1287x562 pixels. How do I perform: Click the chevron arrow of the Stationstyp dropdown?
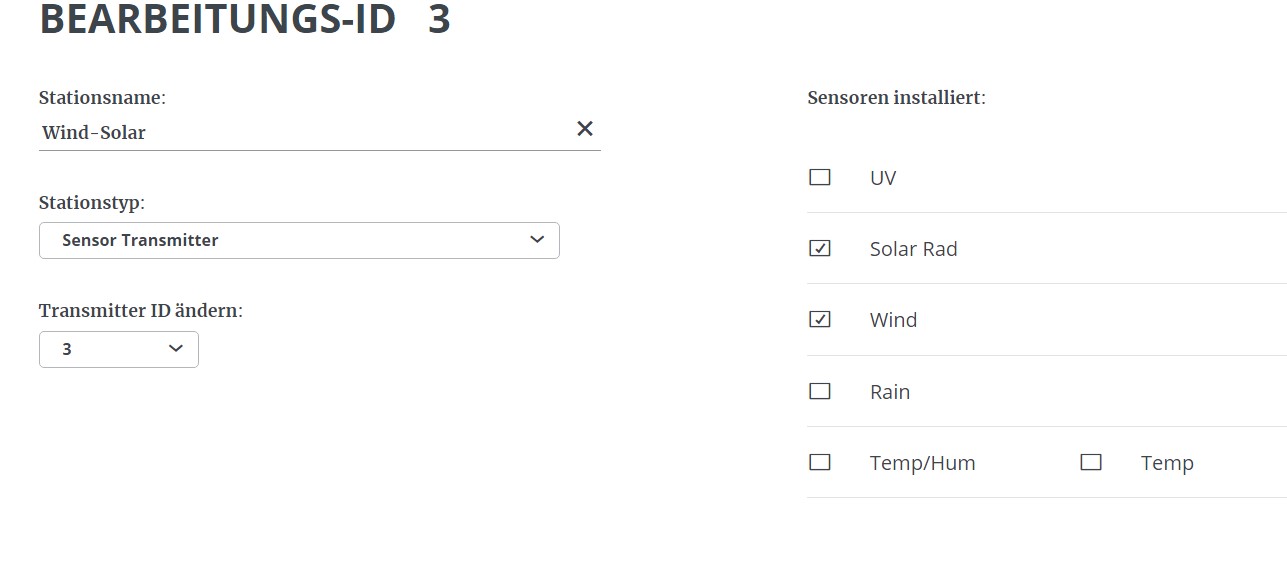click(x=537, y=240)
